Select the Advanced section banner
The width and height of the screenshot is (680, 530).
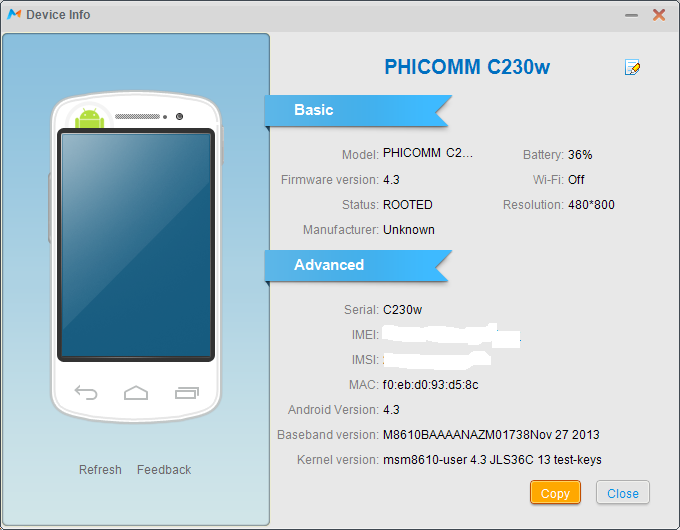click(x=358, y=265)
